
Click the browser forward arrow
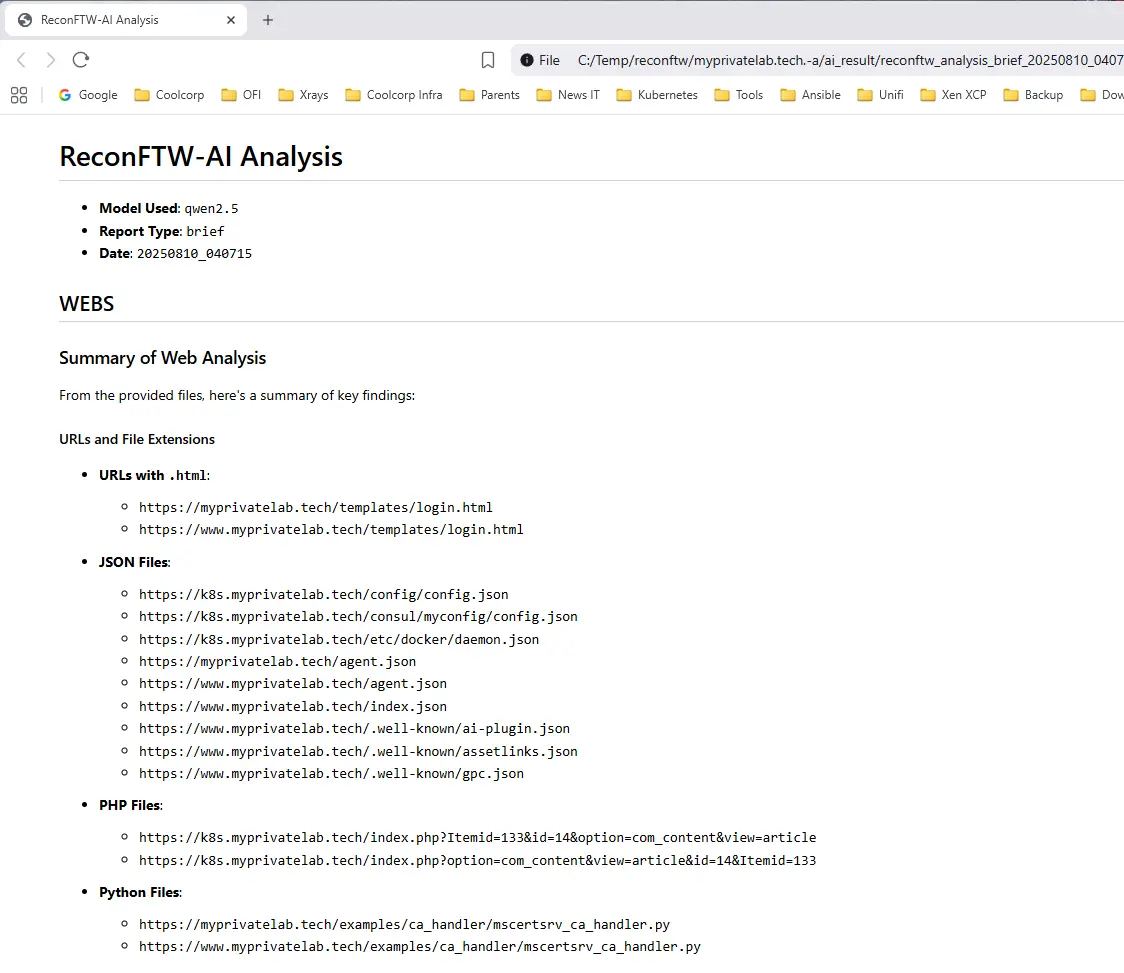(x=51, y=60)
